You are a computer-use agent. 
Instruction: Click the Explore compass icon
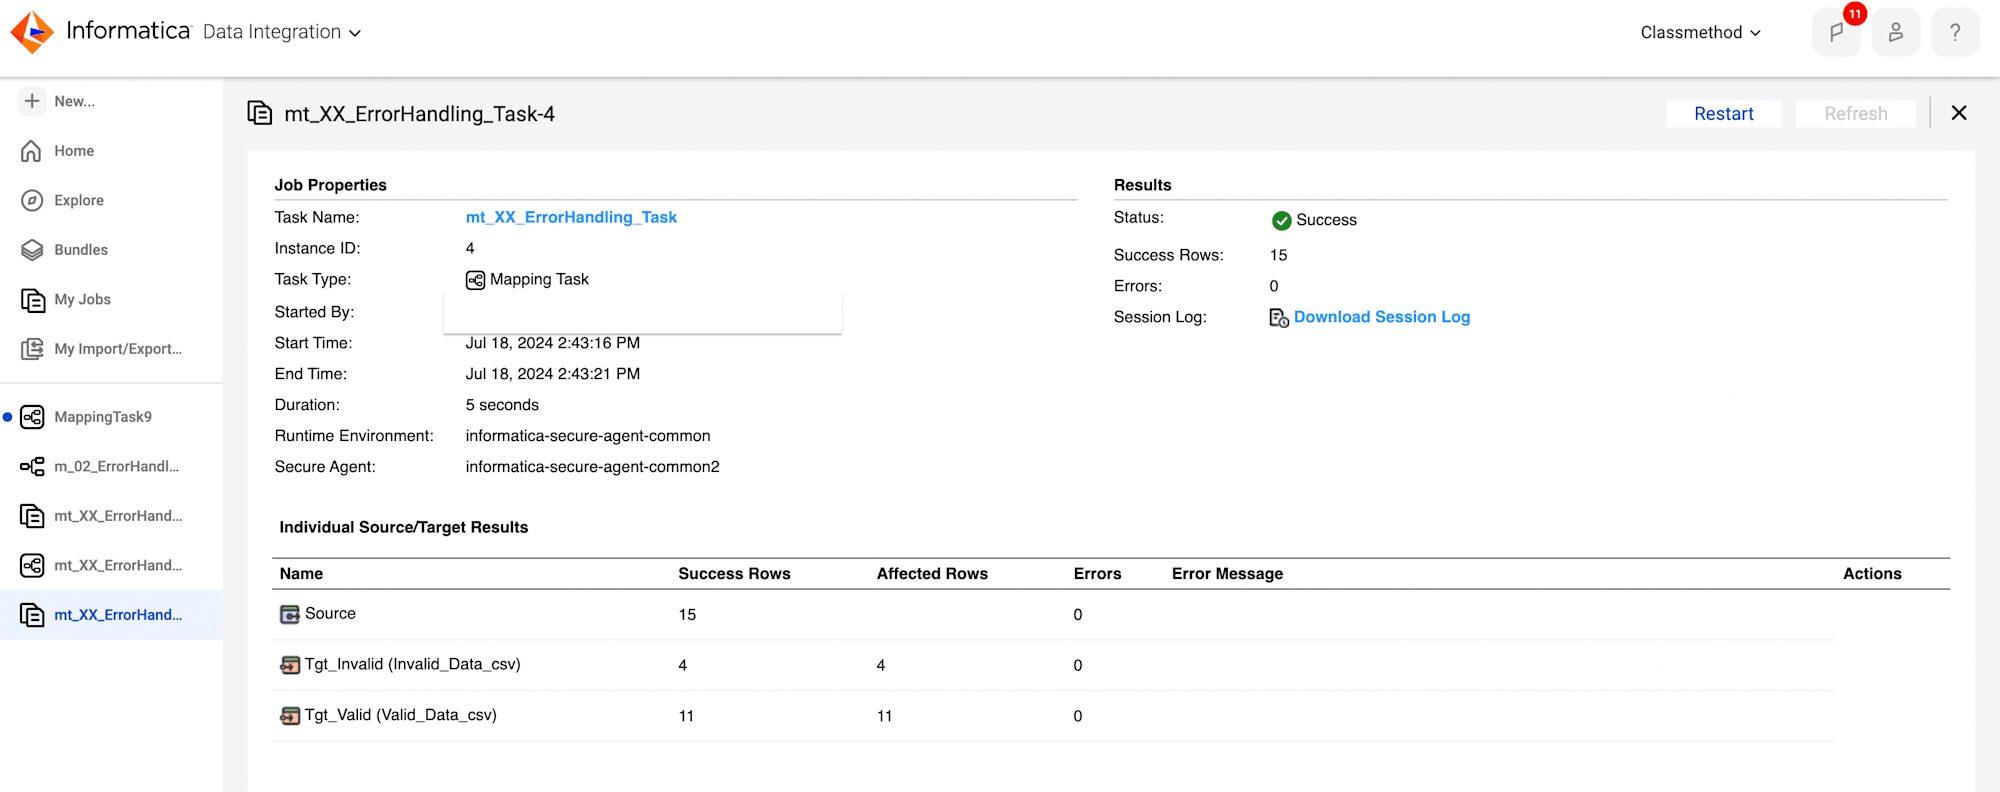pos(32,200)
